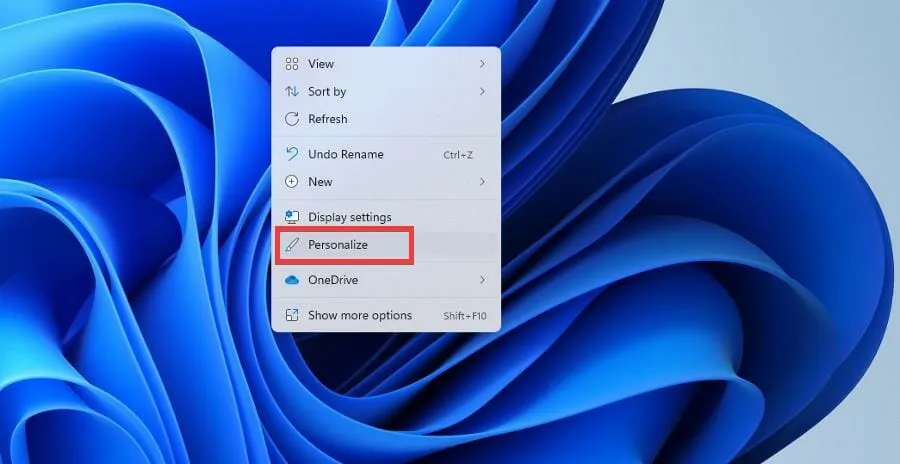Open the New submenu chevron

click(x=482, y=182)
